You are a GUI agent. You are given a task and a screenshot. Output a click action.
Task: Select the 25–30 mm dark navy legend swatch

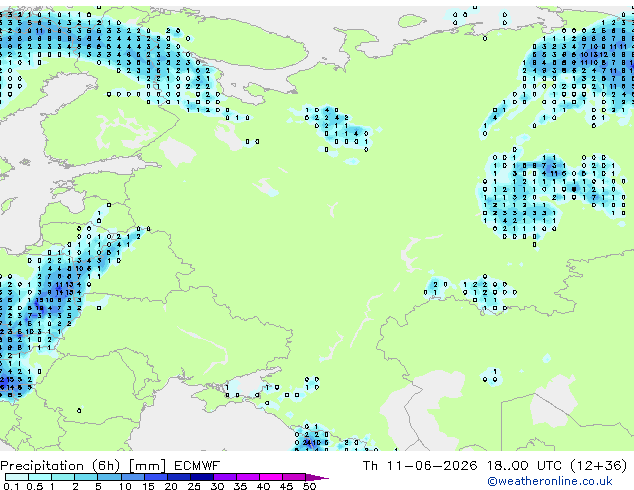[202, 477]
